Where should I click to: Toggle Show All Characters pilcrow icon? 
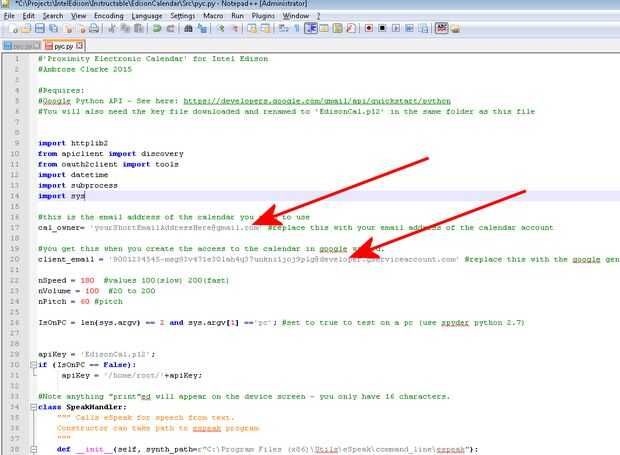coord(297,28)
